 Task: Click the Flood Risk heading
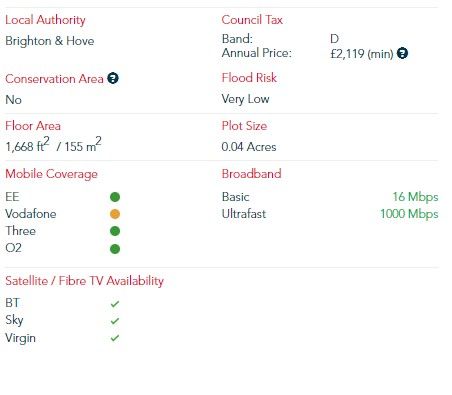coord(249,78)
